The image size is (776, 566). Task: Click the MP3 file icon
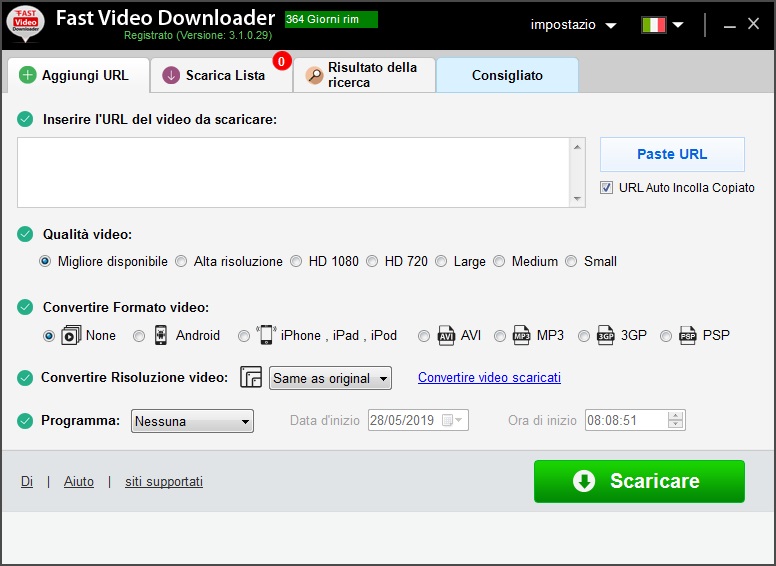pos(521,335)
